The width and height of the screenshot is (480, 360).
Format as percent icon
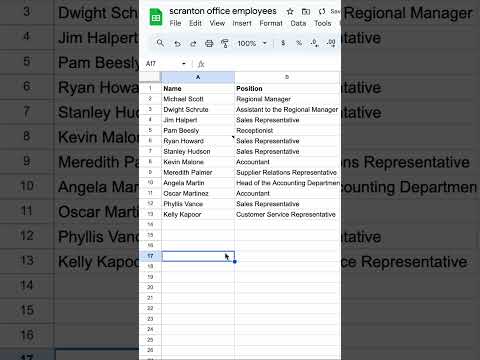point(299,43)
